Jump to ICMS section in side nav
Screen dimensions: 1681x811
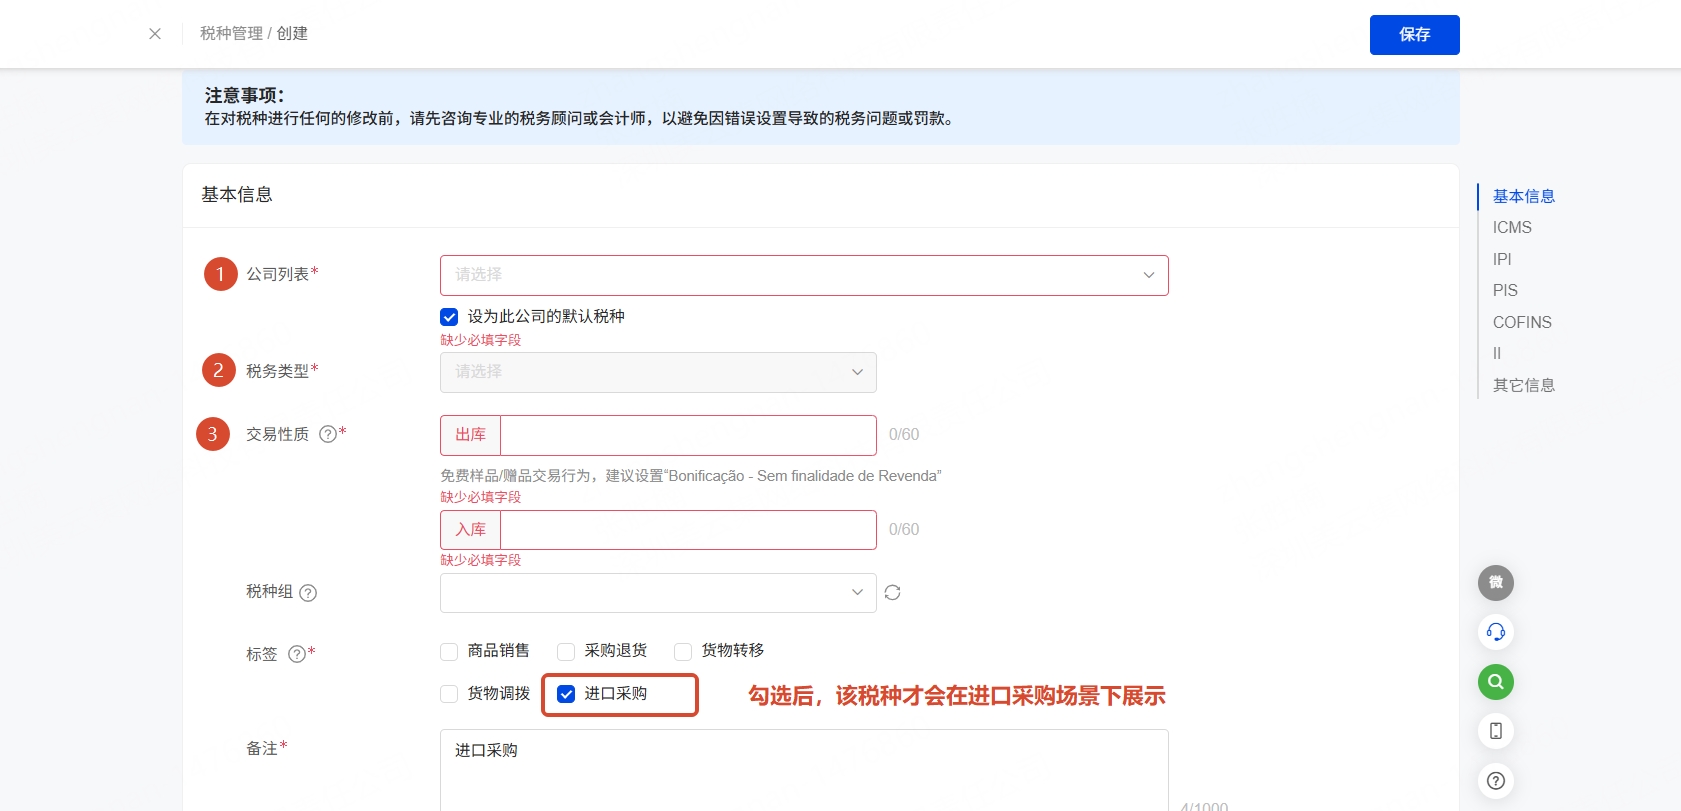pos(1512,228)
